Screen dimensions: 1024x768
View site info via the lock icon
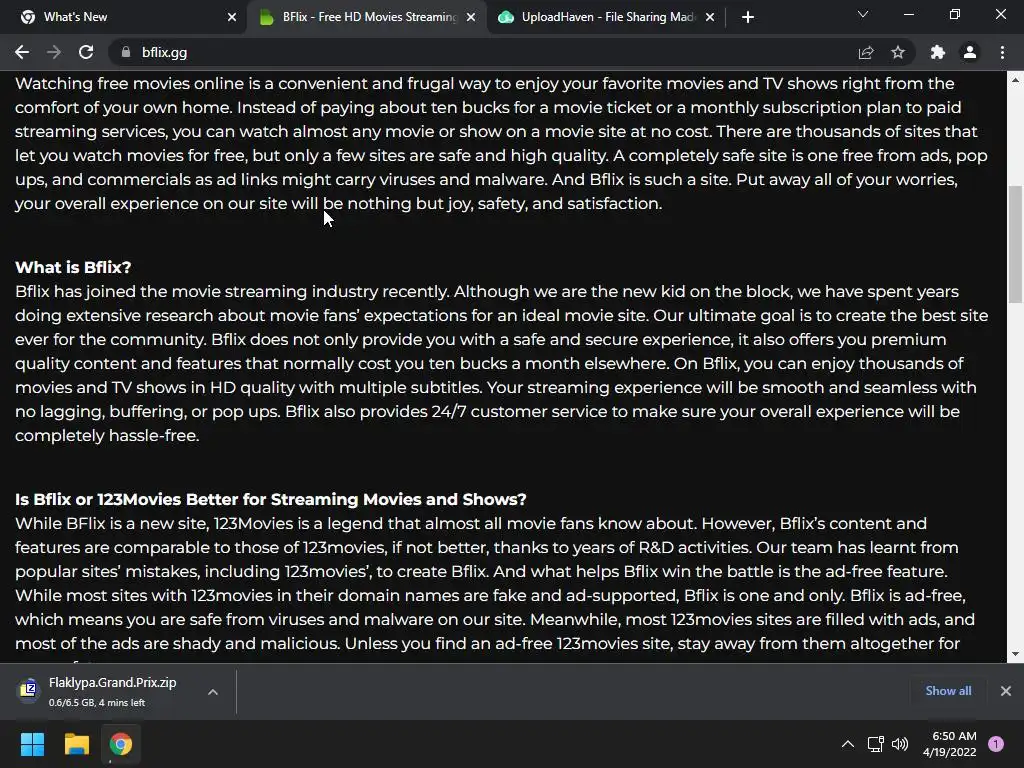point(125,52)
